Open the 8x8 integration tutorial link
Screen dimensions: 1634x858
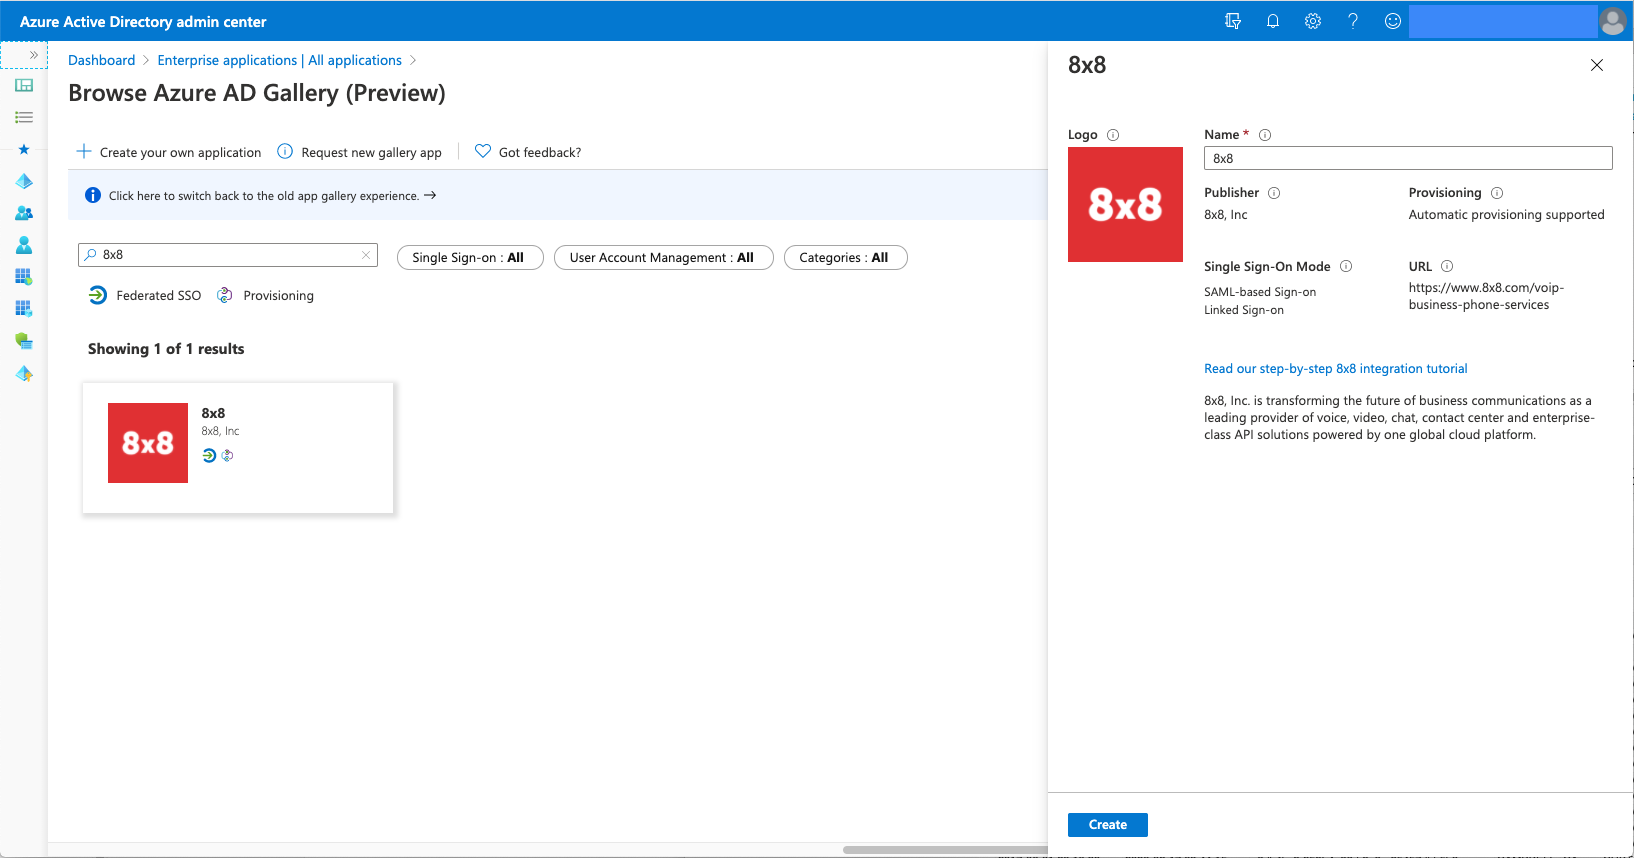pos(1335,369)
